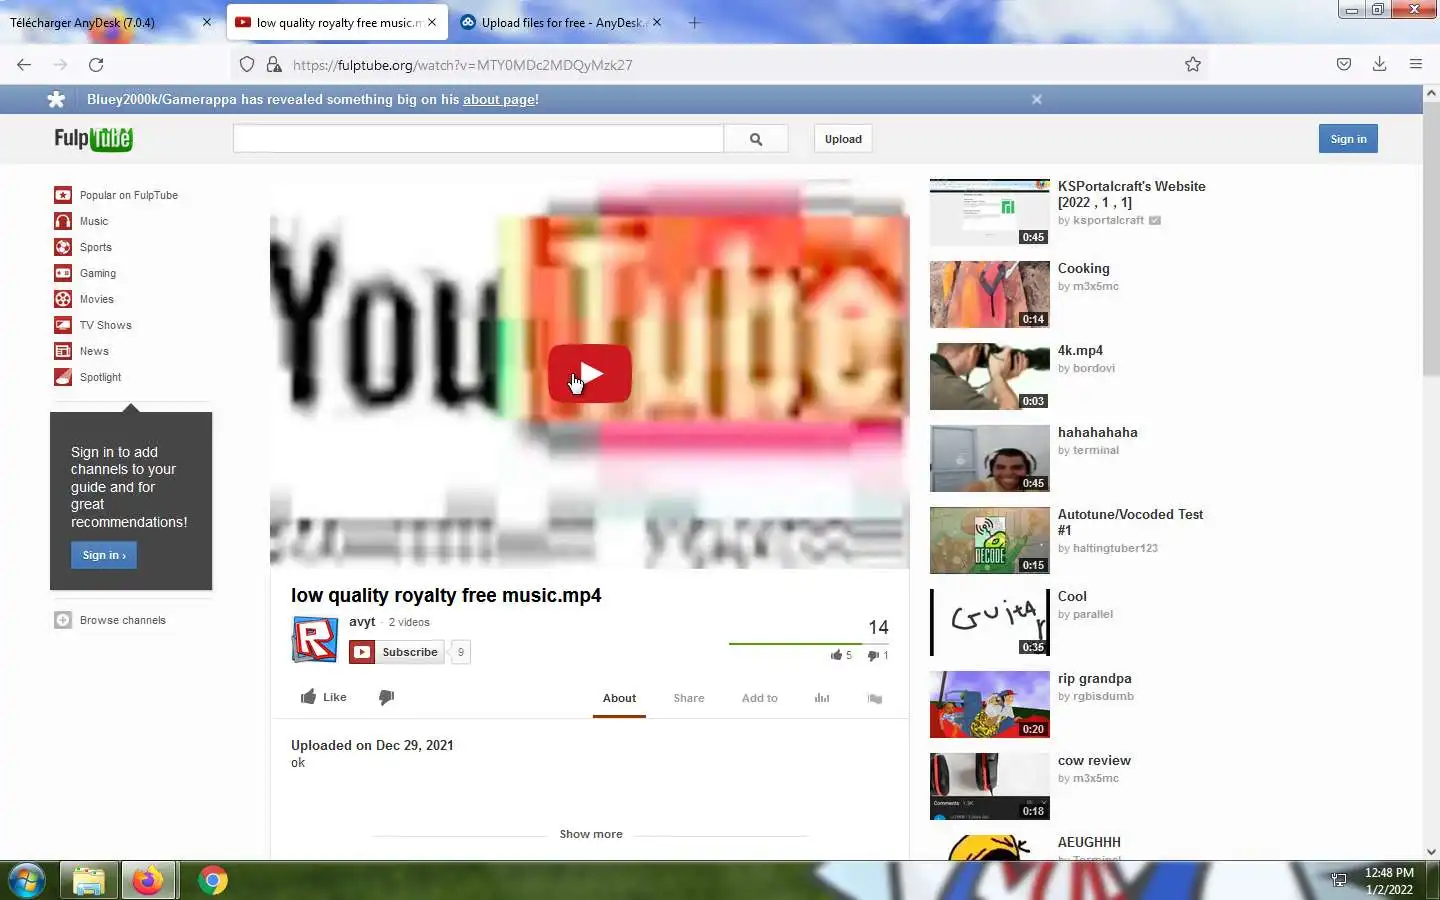Dismiss the announcement banner
1440x900 pixels.
[1037, 99]
